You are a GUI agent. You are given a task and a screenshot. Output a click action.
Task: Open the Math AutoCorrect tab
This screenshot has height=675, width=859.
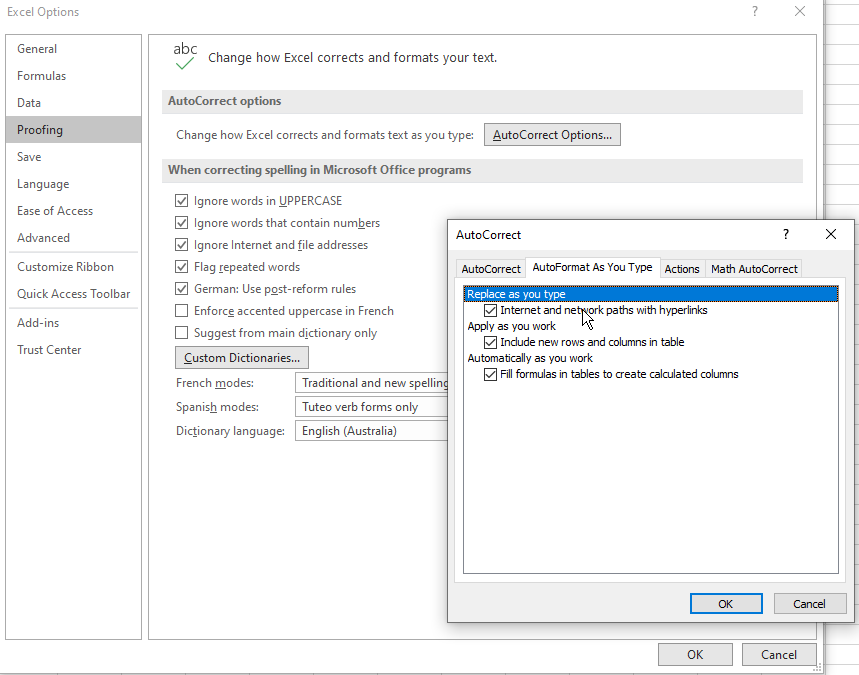[754, 269]
